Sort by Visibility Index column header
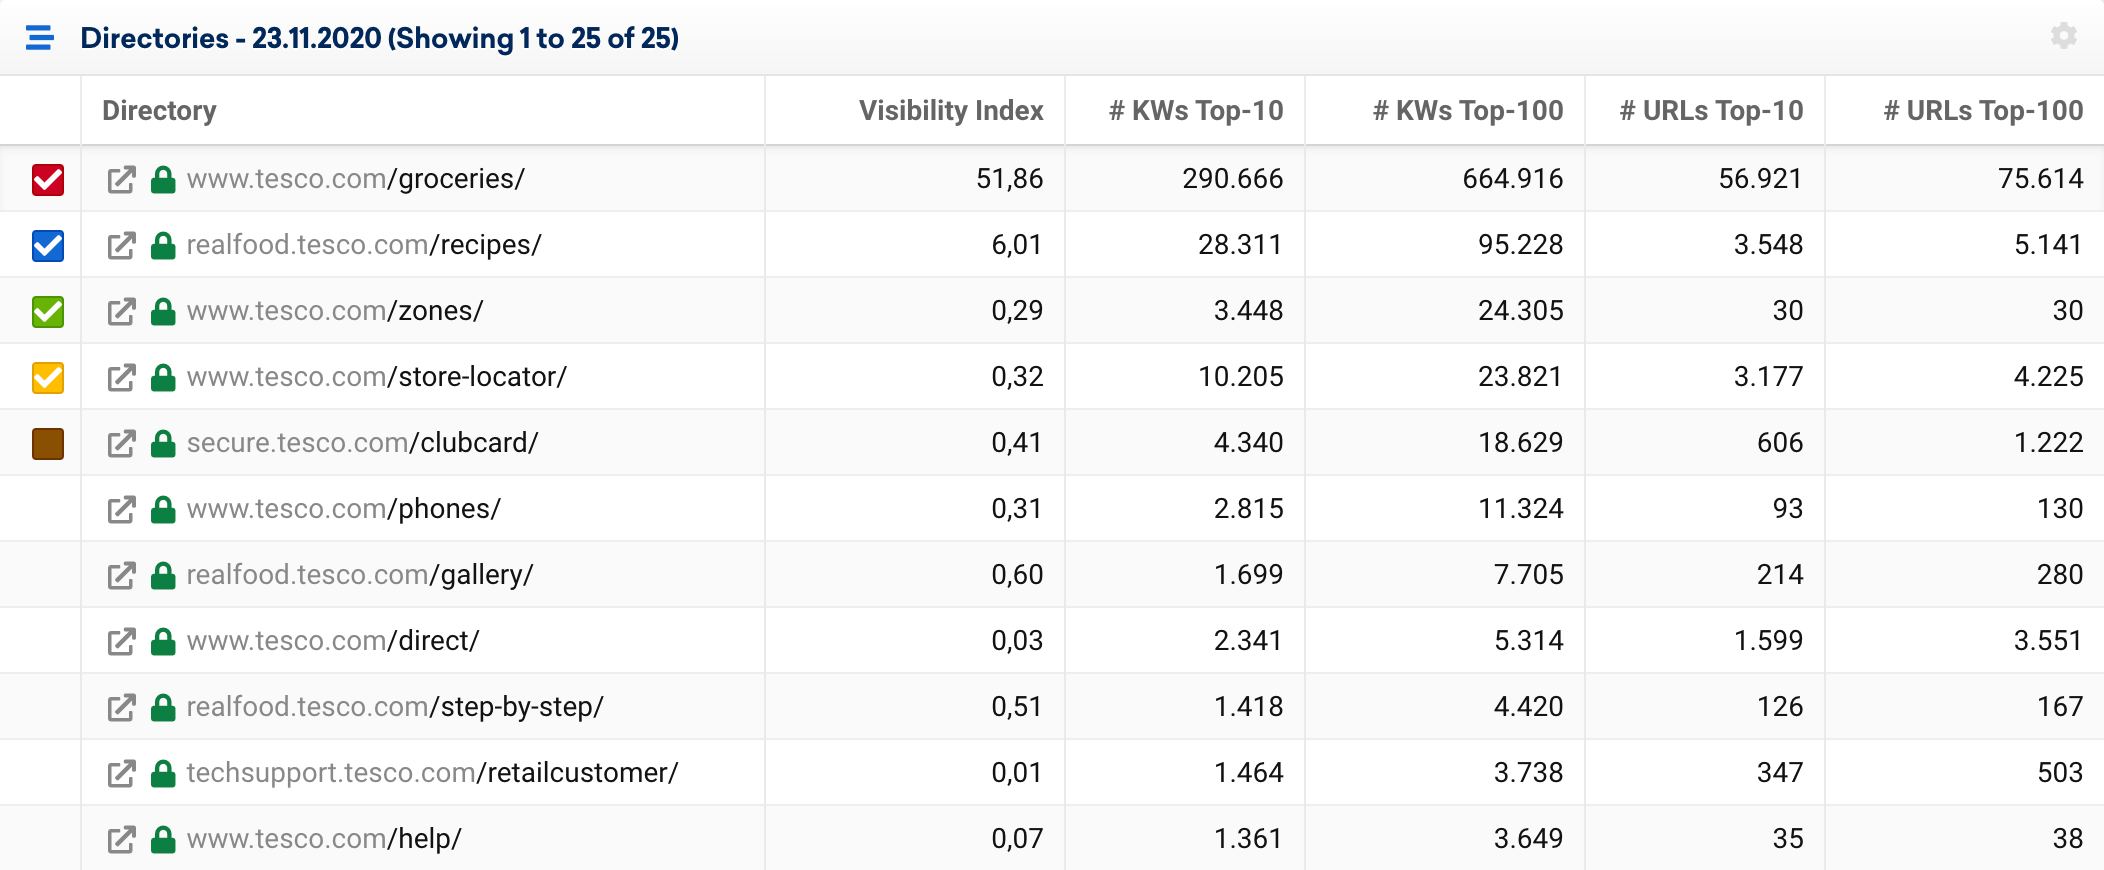2104x870 pixels. click(x=951, y=110)
